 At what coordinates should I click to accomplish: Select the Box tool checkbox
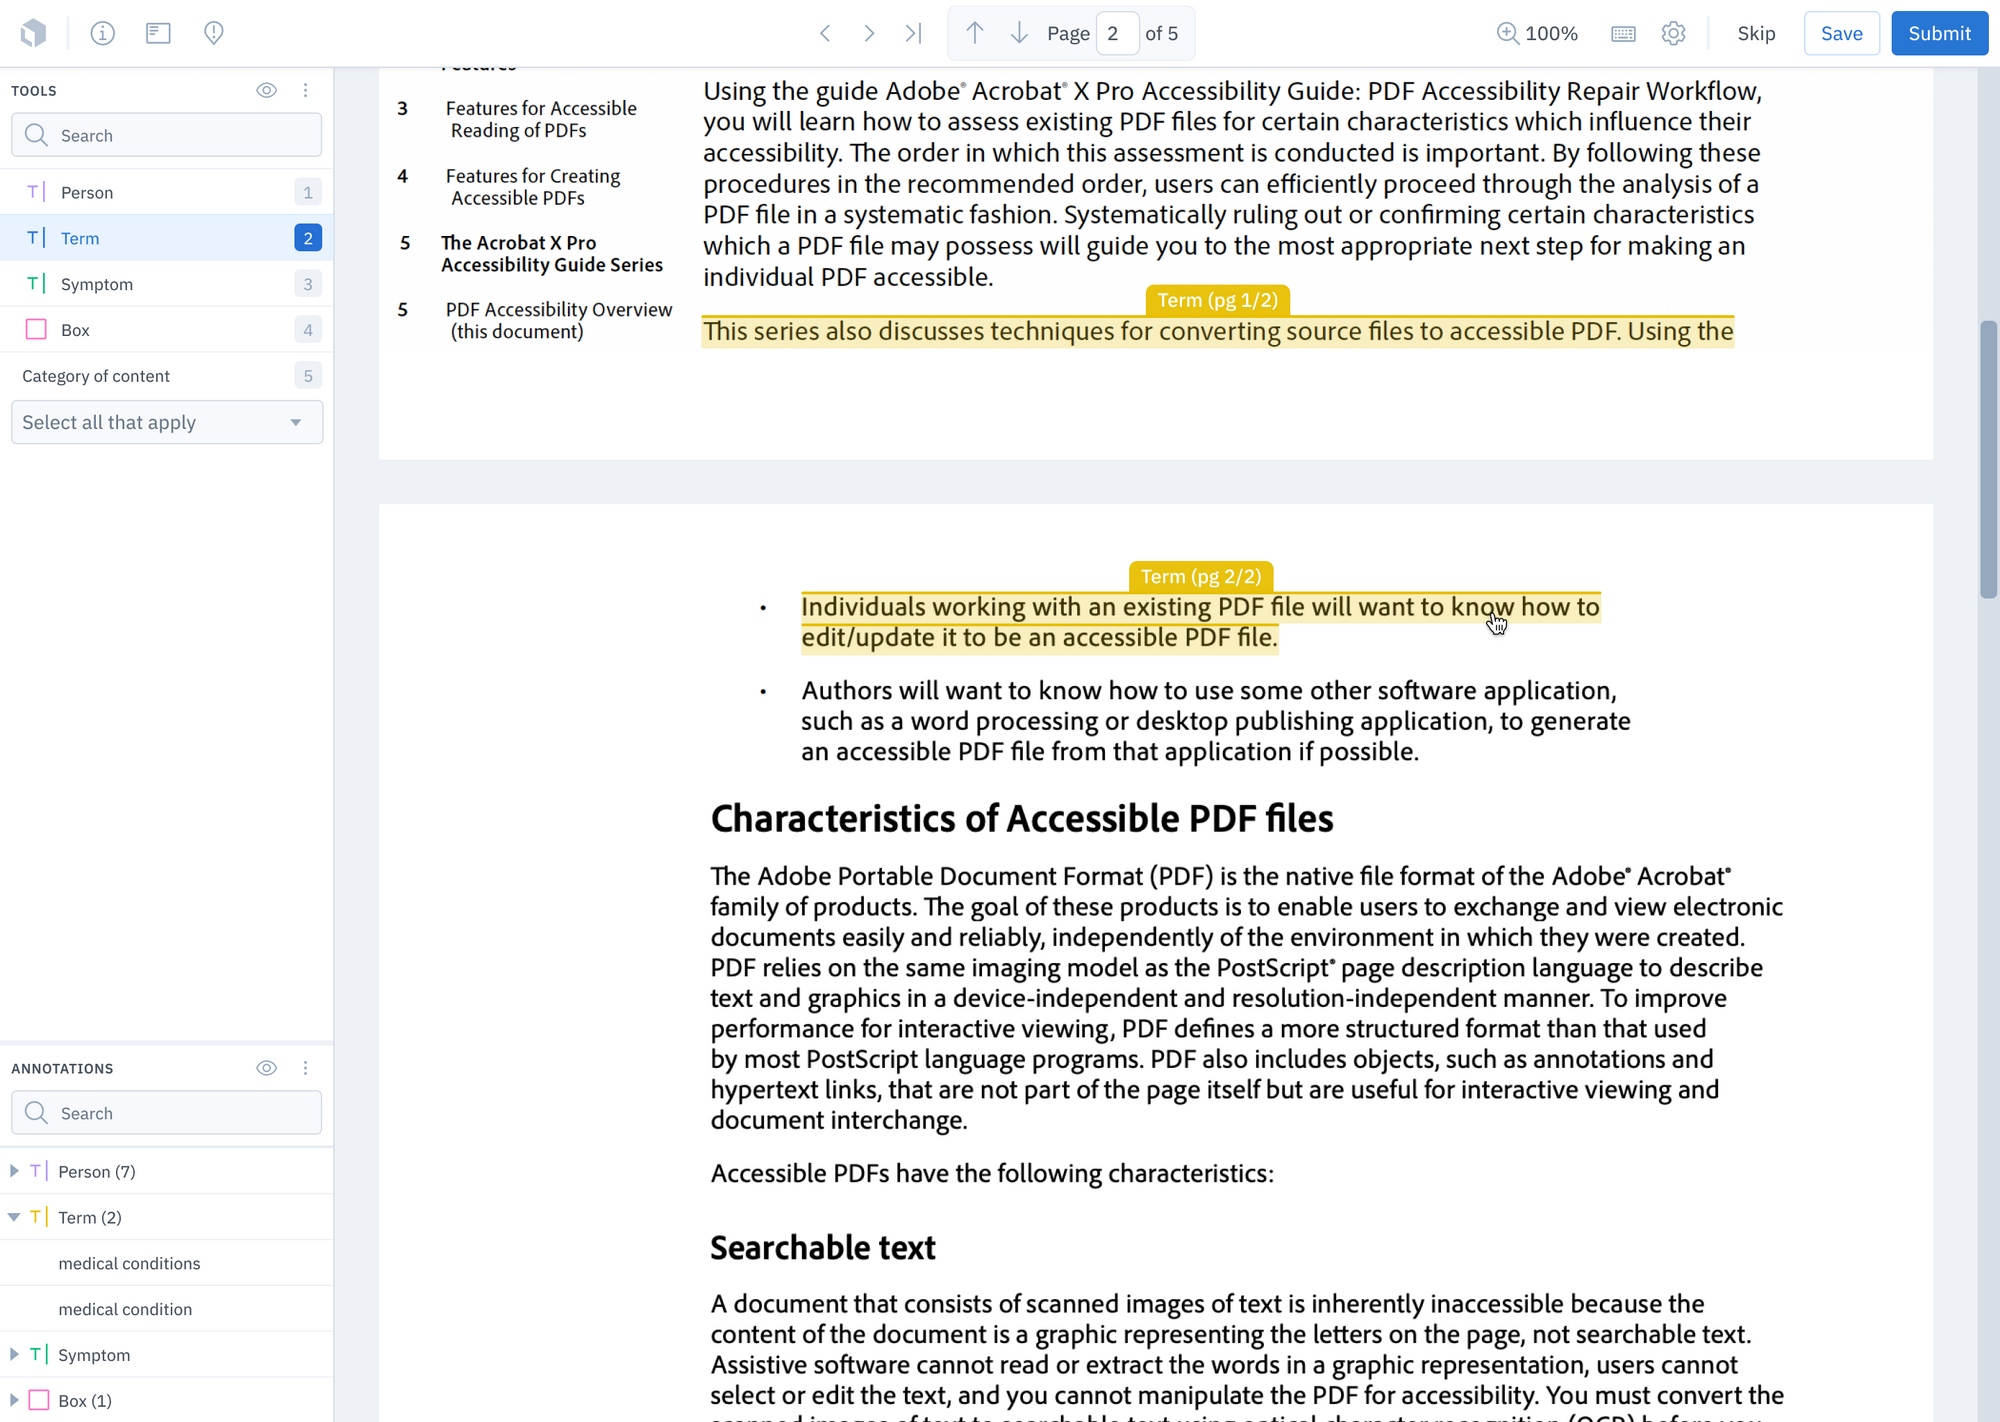(x=36, y=329)
